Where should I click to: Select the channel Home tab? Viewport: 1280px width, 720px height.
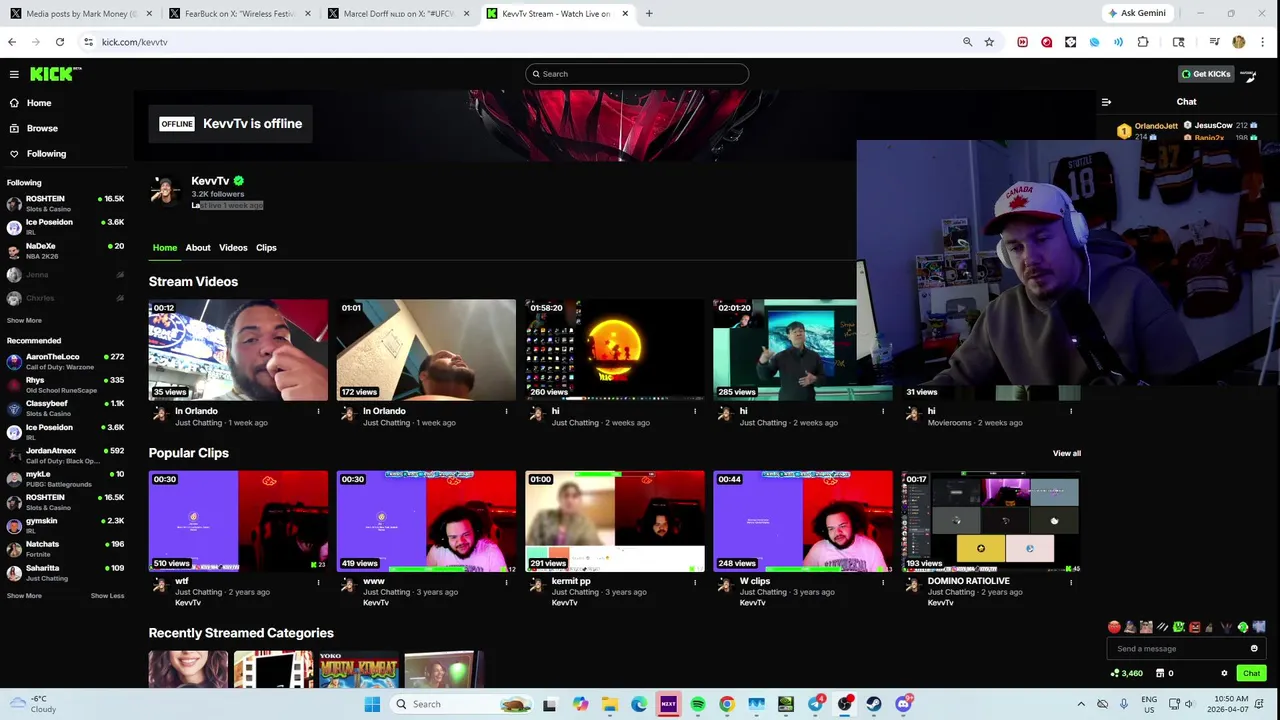tap(165, 248)
